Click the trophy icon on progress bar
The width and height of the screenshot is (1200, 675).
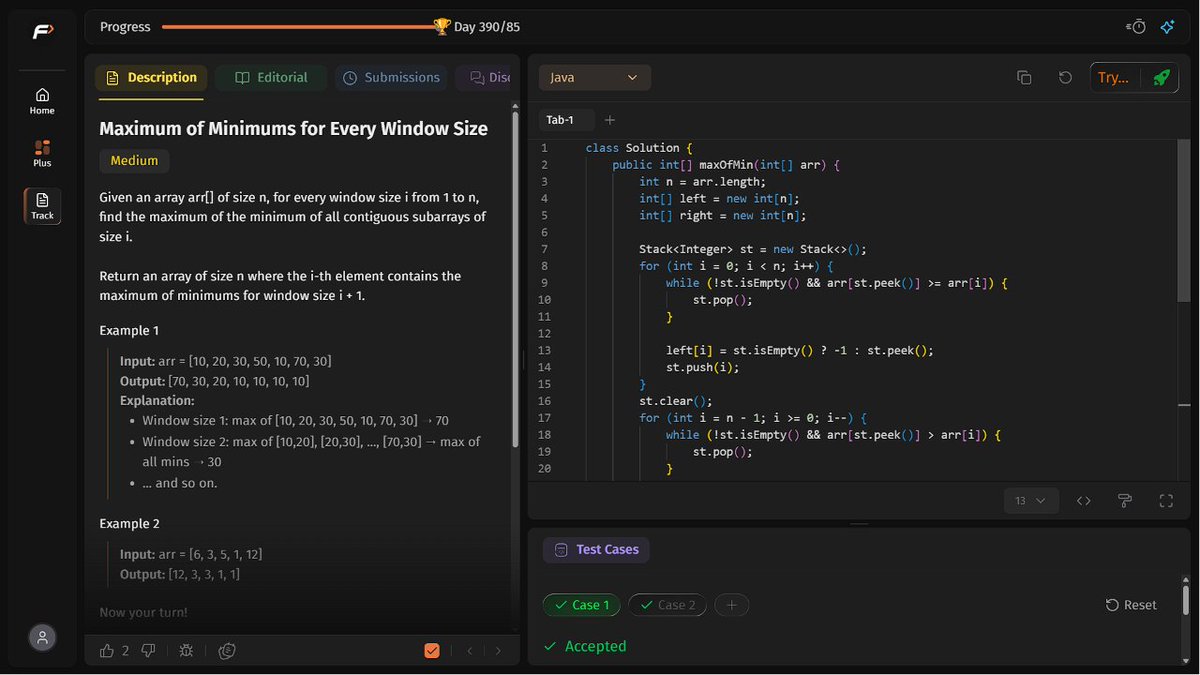click(x=442, y=27)
